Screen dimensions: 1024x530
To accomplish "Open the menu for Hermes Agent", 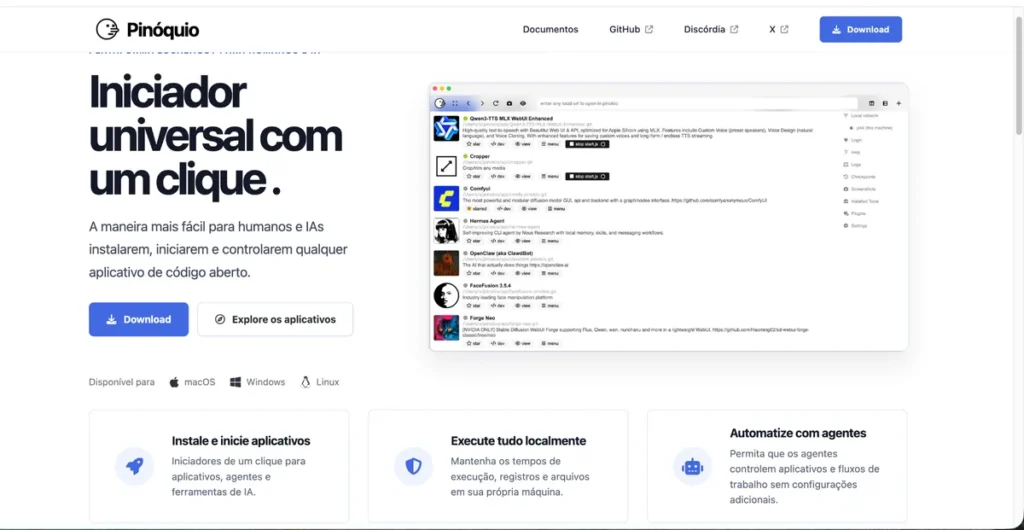I will (549, 241).
